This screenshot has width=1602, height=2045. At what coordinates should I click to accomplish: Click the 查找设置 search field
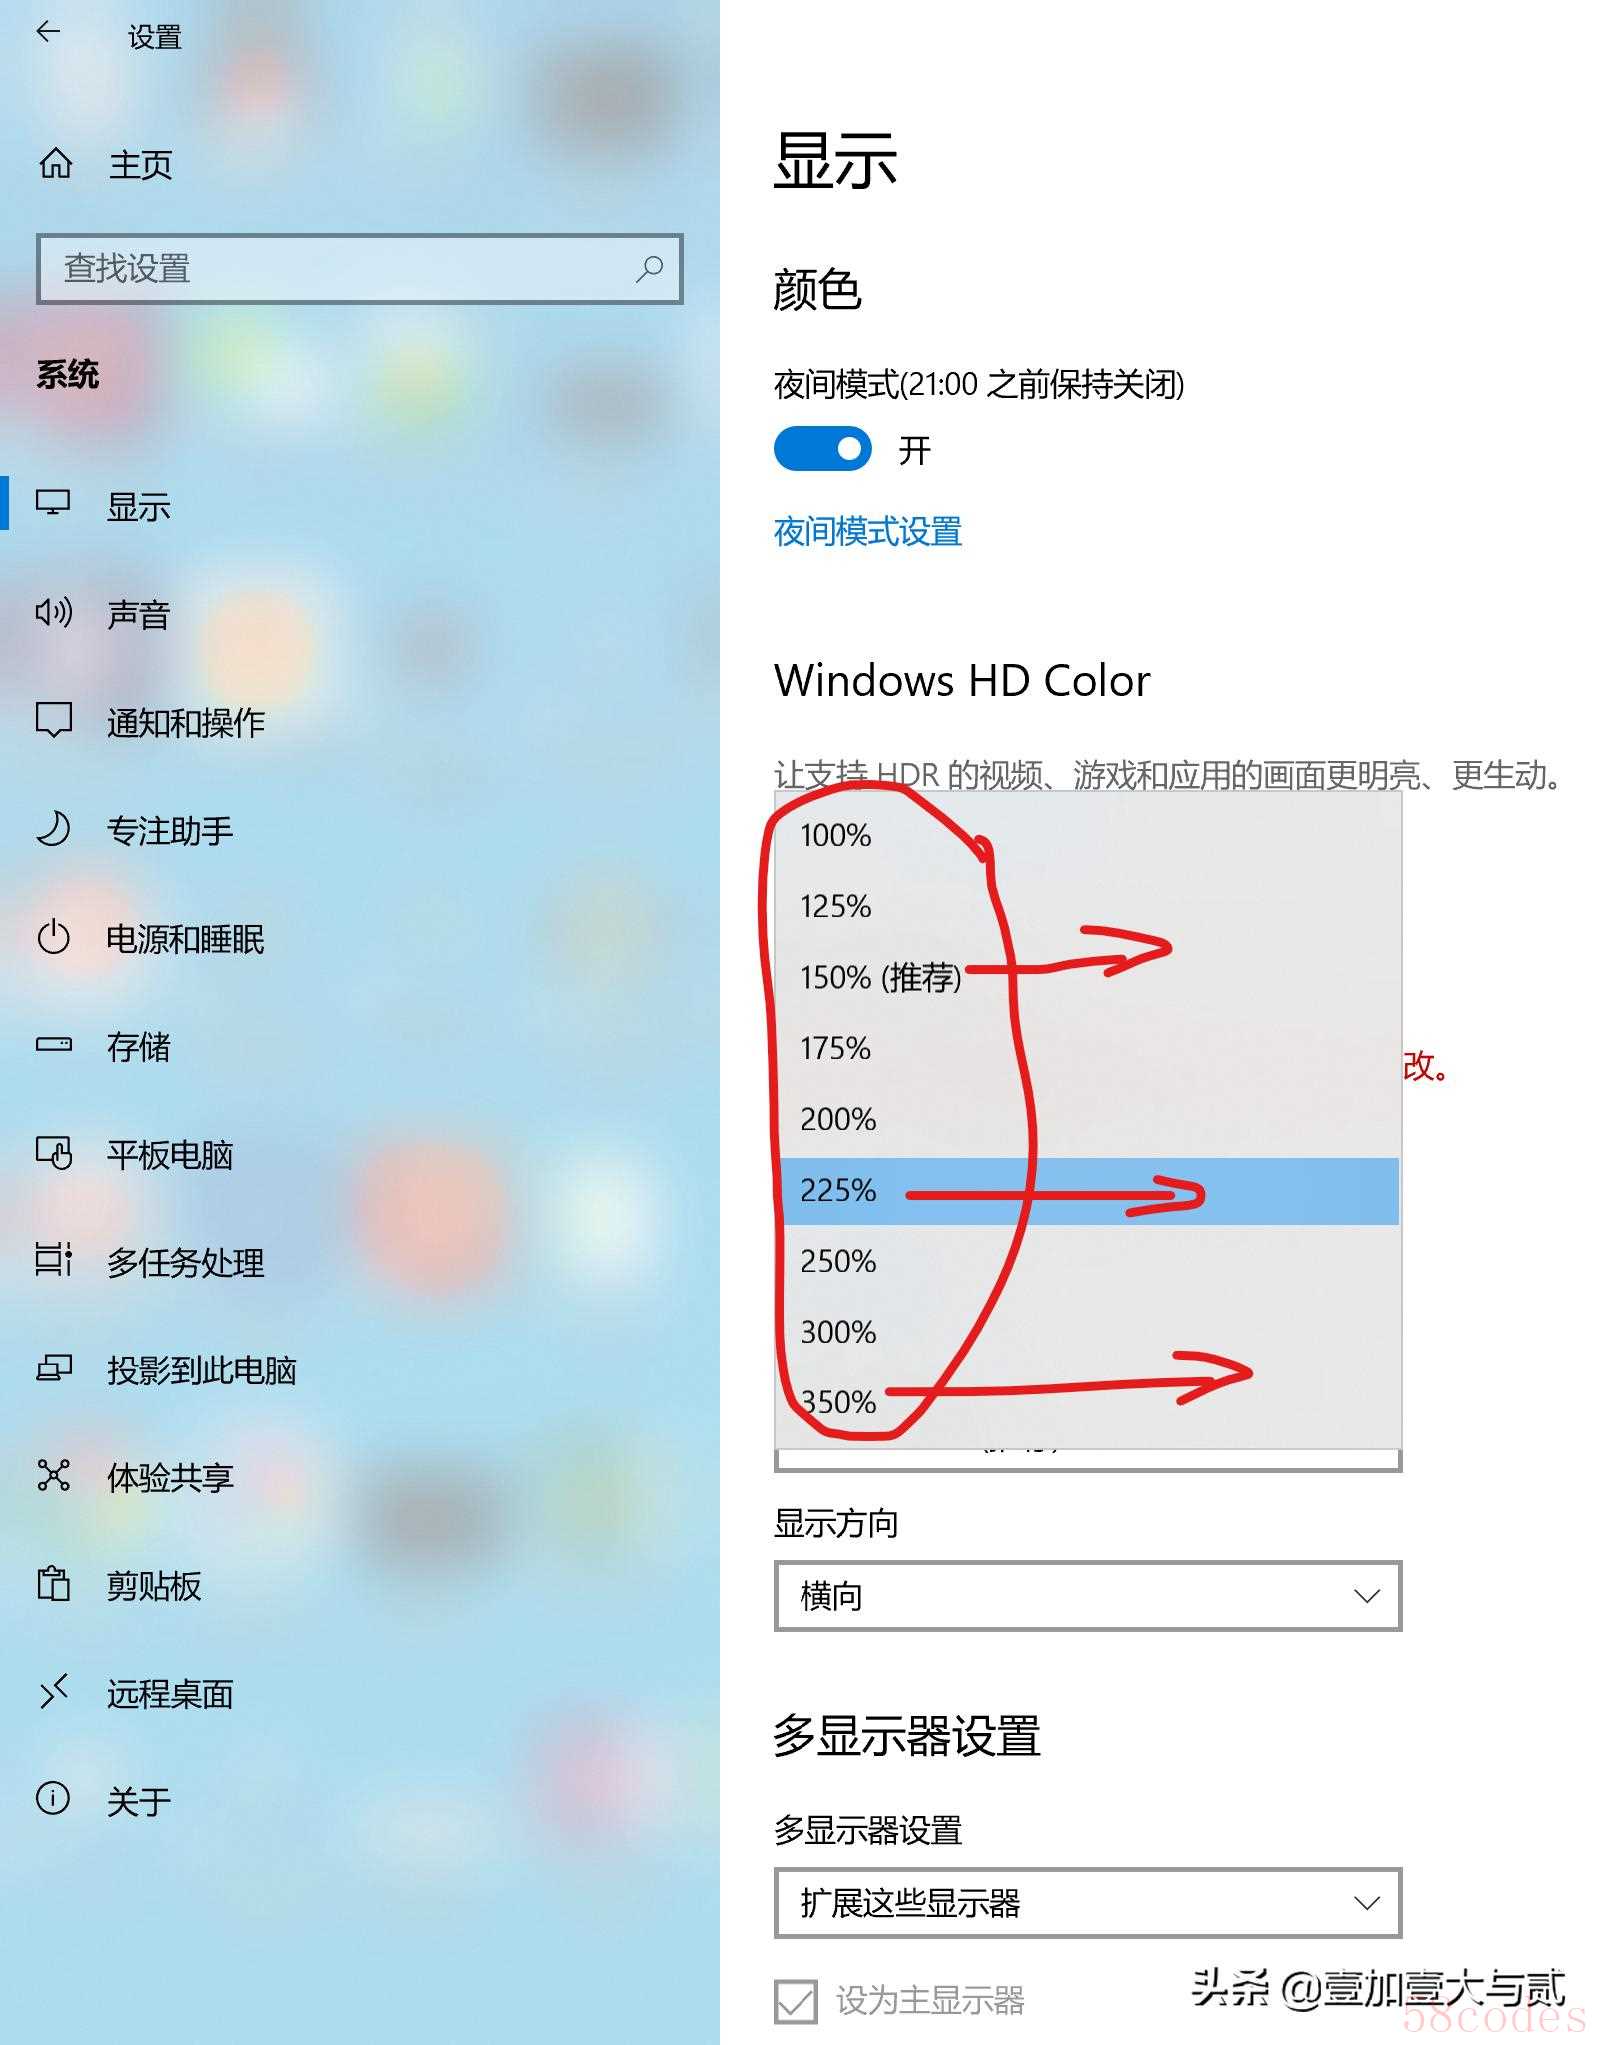(359, 268)
